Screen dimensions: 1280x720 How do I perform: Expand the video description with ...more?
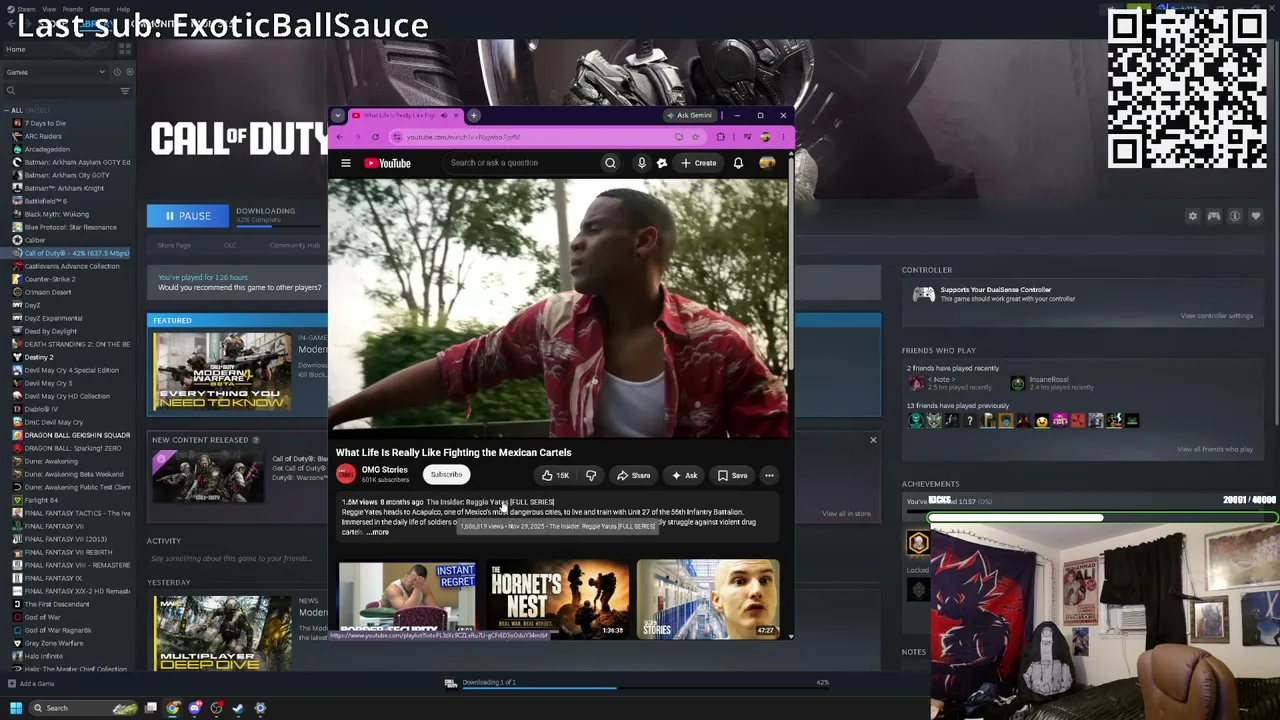pos(377,532)
